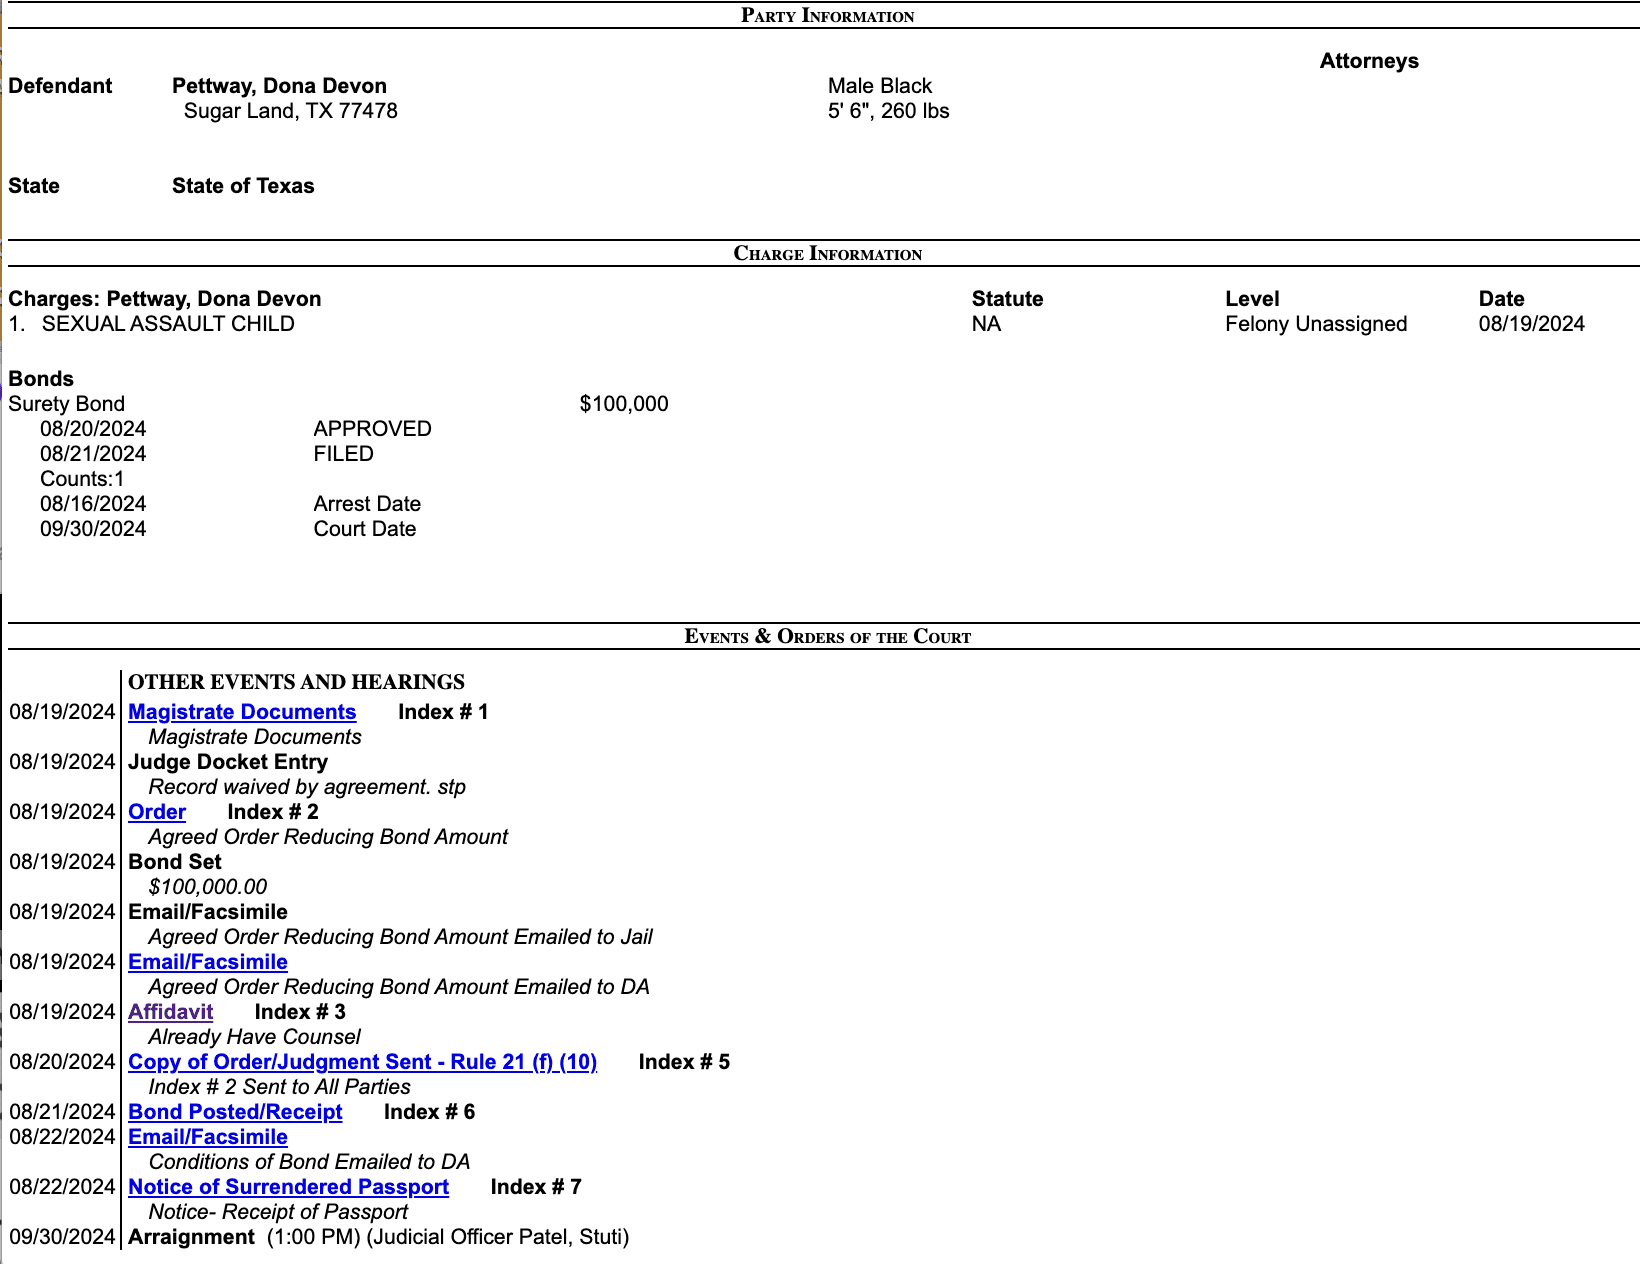Click the Judge Docket Entry text
This screenshot has height=1264, width=1640.
click(x=228, y=762)
